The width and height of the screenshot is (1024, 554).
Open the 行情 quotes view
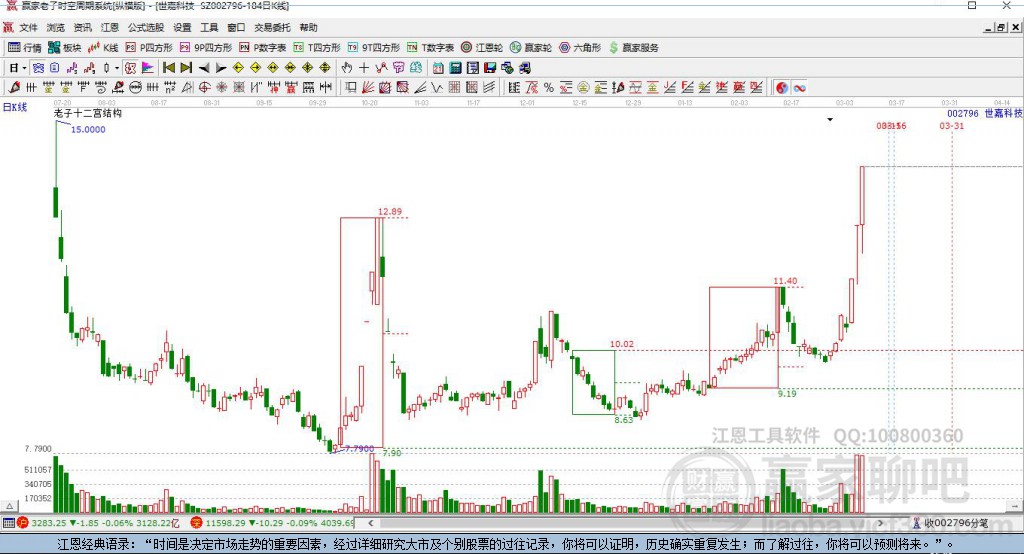tap(24, 48)
